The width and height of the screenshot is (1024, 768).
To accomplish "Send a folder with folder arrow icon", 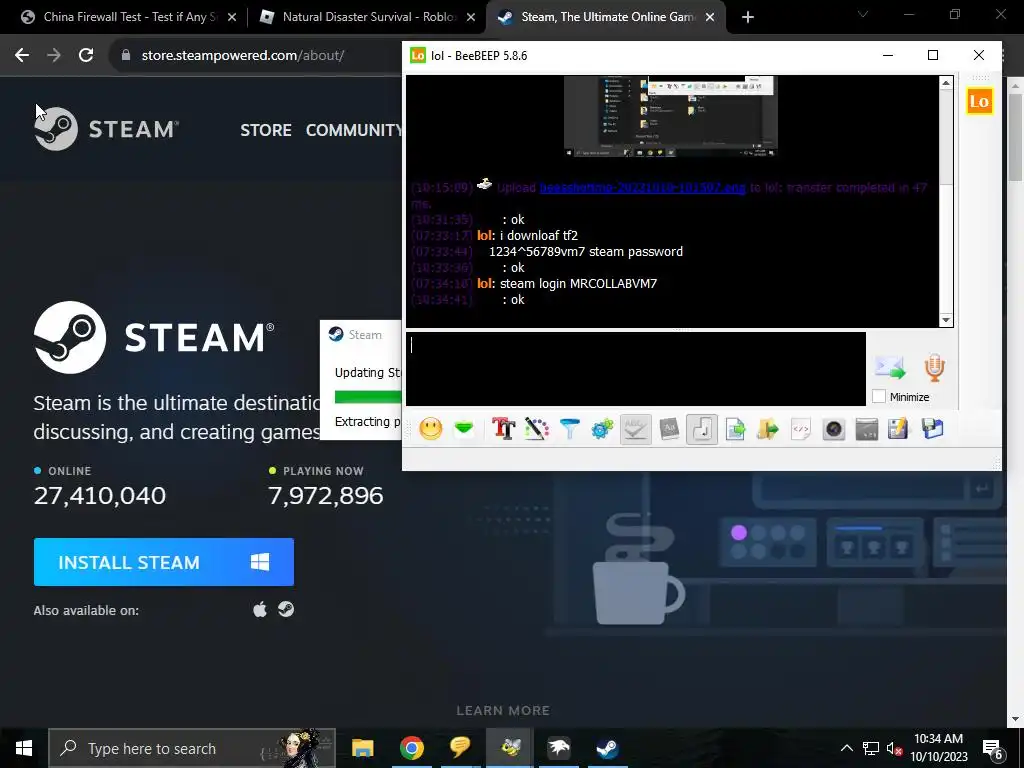I will pos(768,429).
